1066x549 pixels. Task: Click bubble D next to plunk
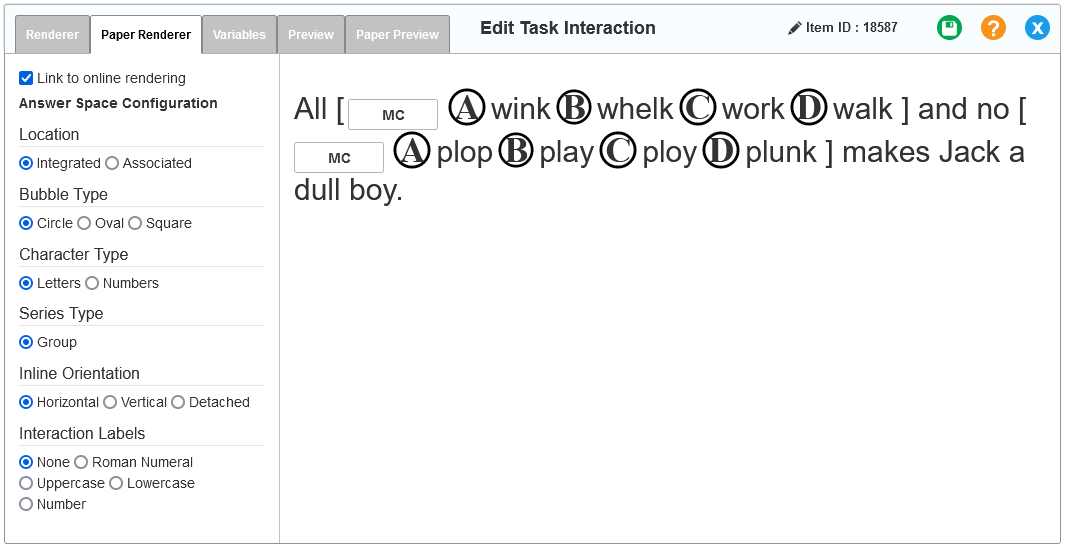[x=721, y=152]
